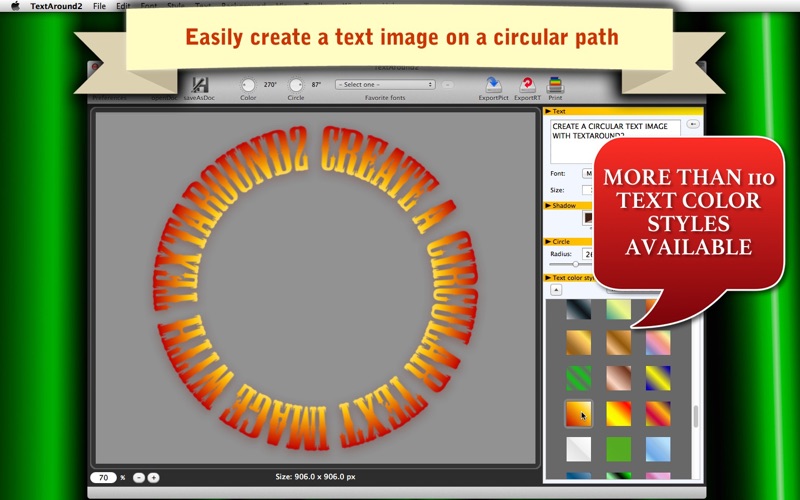800x500 pixels.
Task: Click the 'Radius:' label
Action: point(561,254)
